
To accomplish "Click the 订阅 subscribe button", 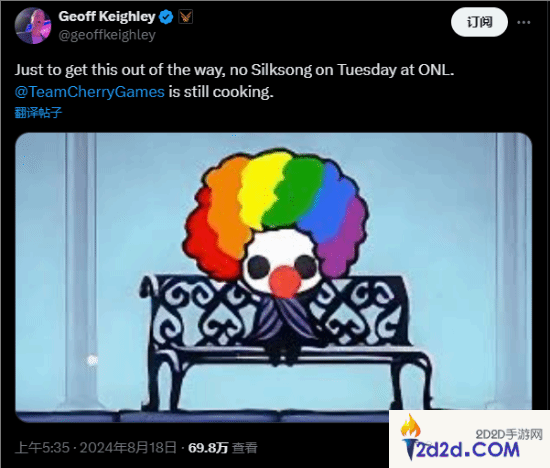I will click(x=479, y=22).
